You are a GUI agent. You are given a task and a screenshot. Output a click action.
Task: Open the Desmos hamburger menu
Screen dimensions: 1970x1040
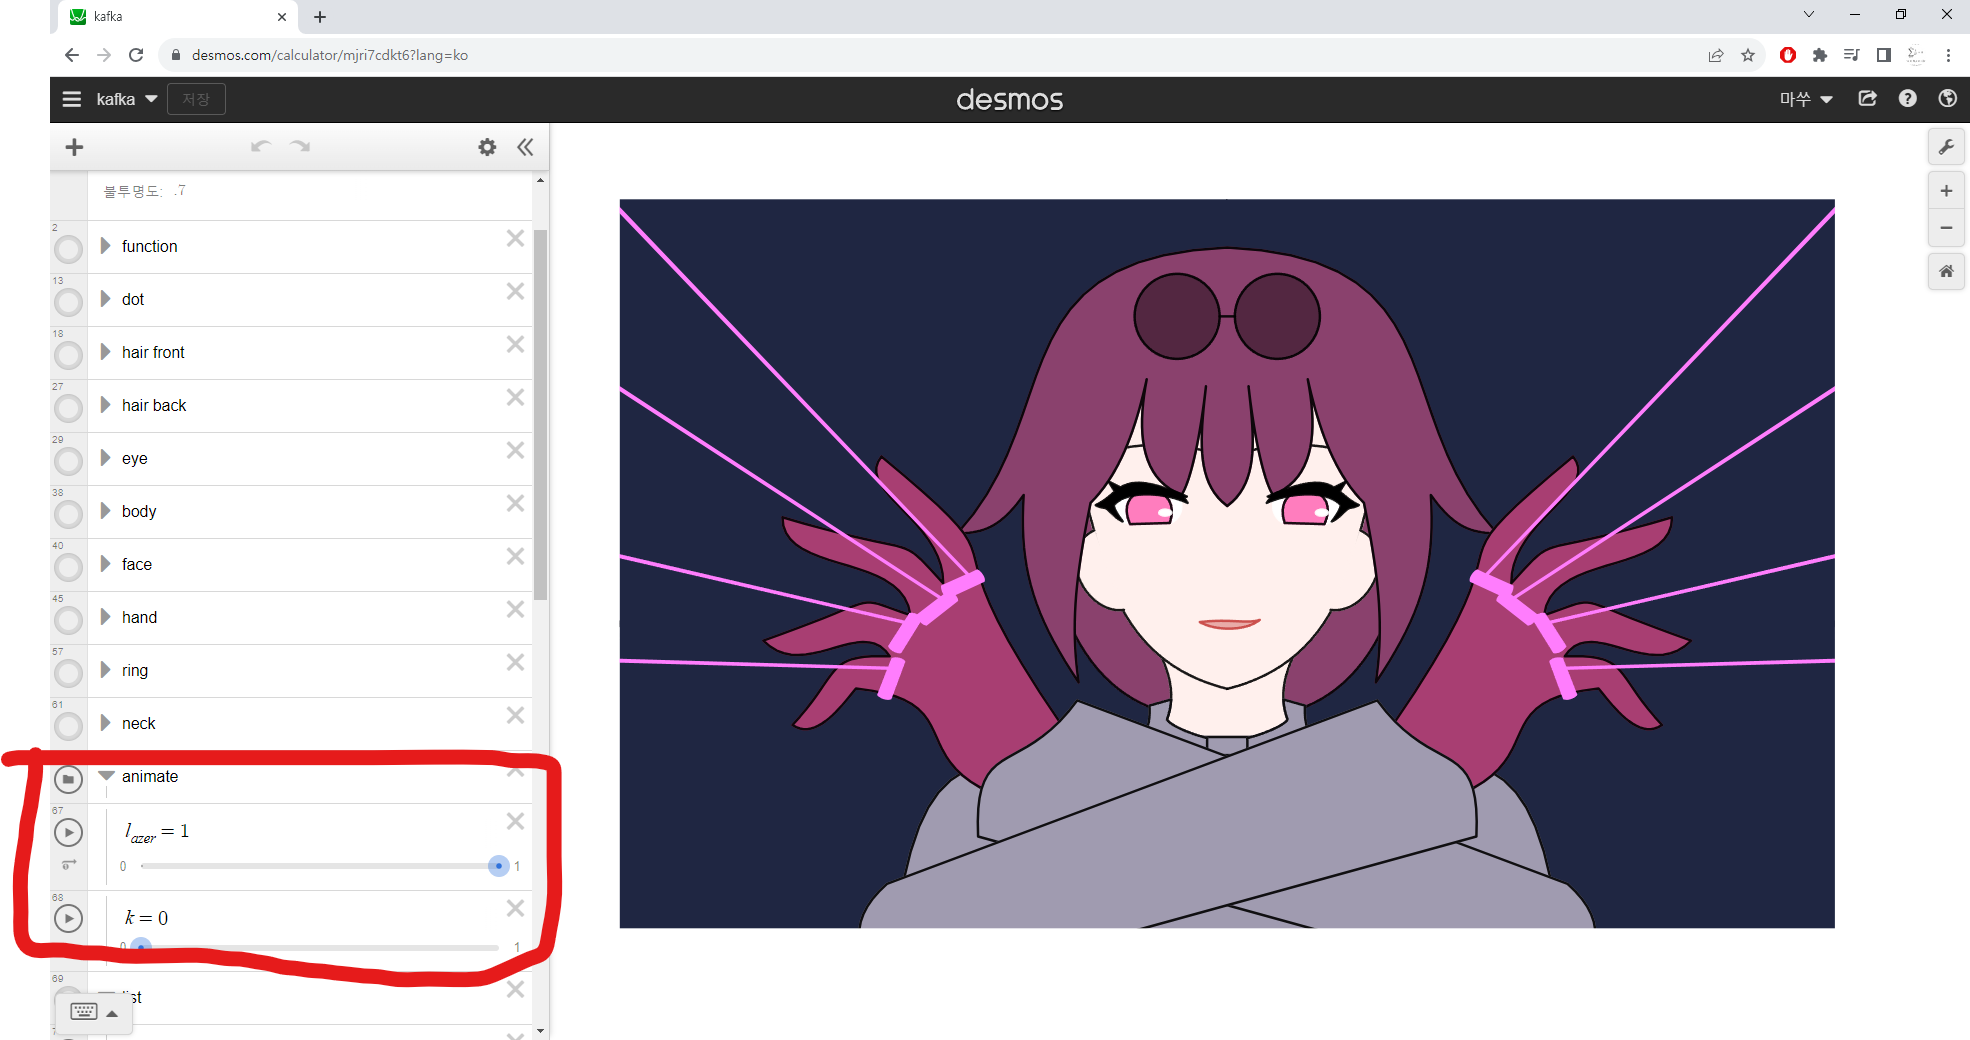(72, 99)
